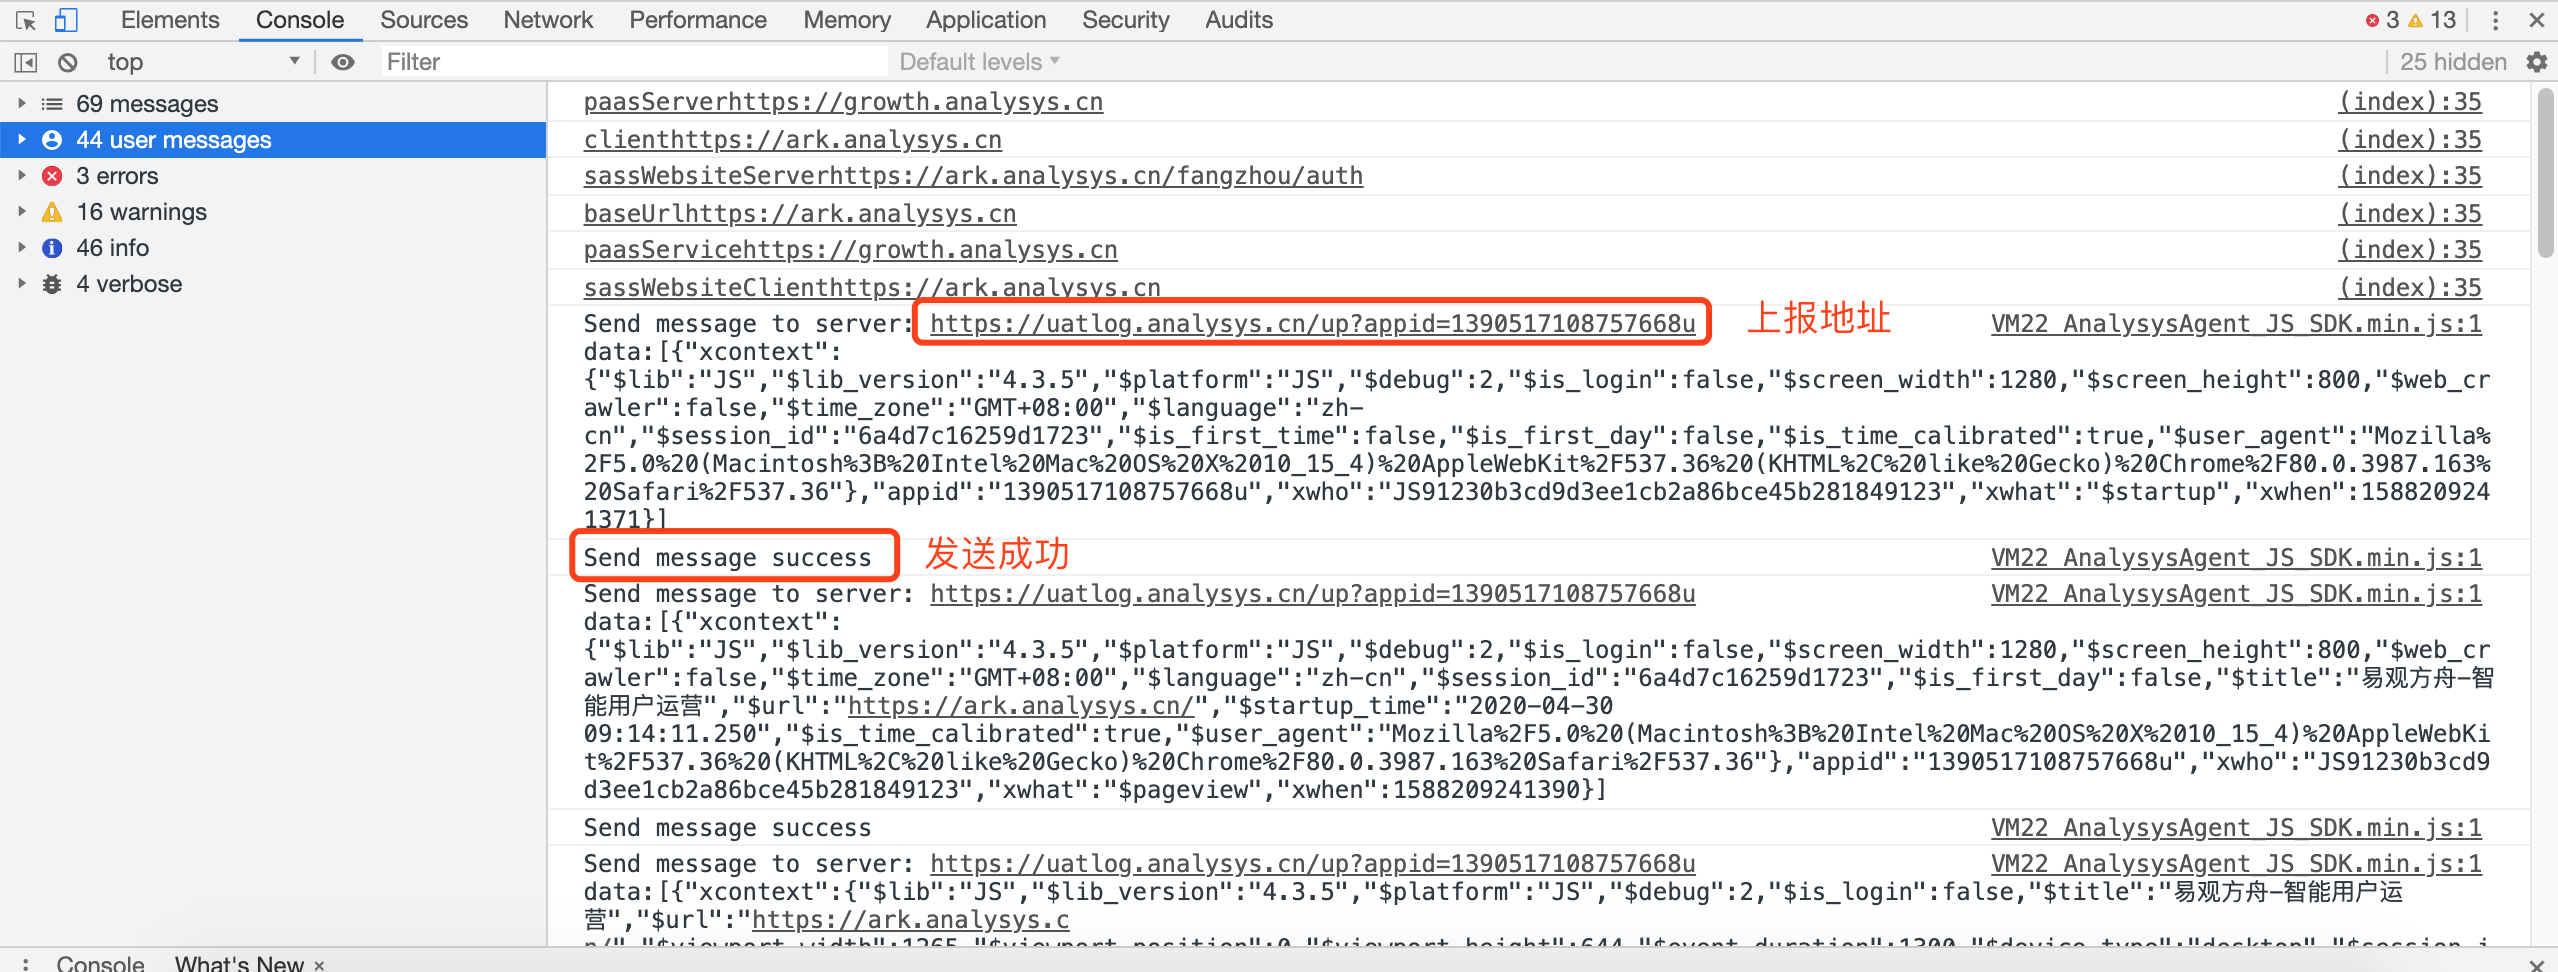Open the top context dropdown
Screen dimensions: 2558x972
click(x=203, y=62)
